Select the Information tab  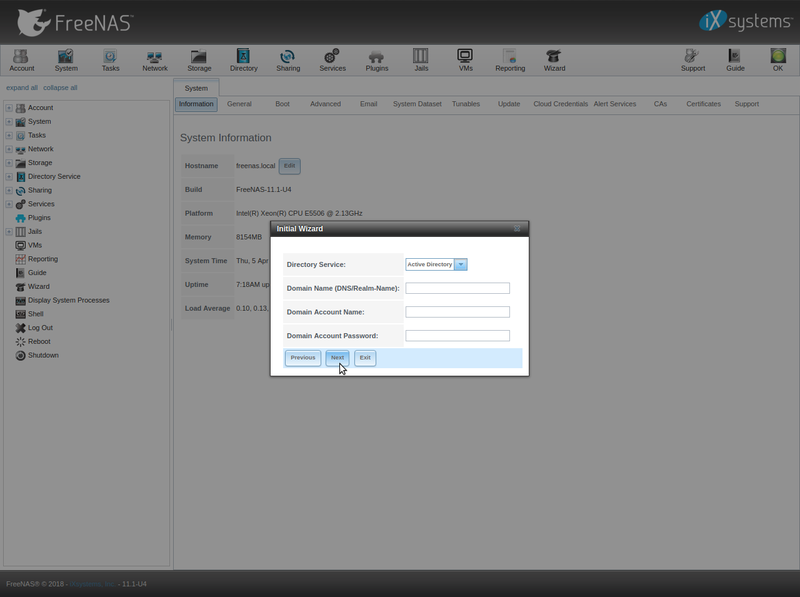pyautogui.click(x=196, y=104)
